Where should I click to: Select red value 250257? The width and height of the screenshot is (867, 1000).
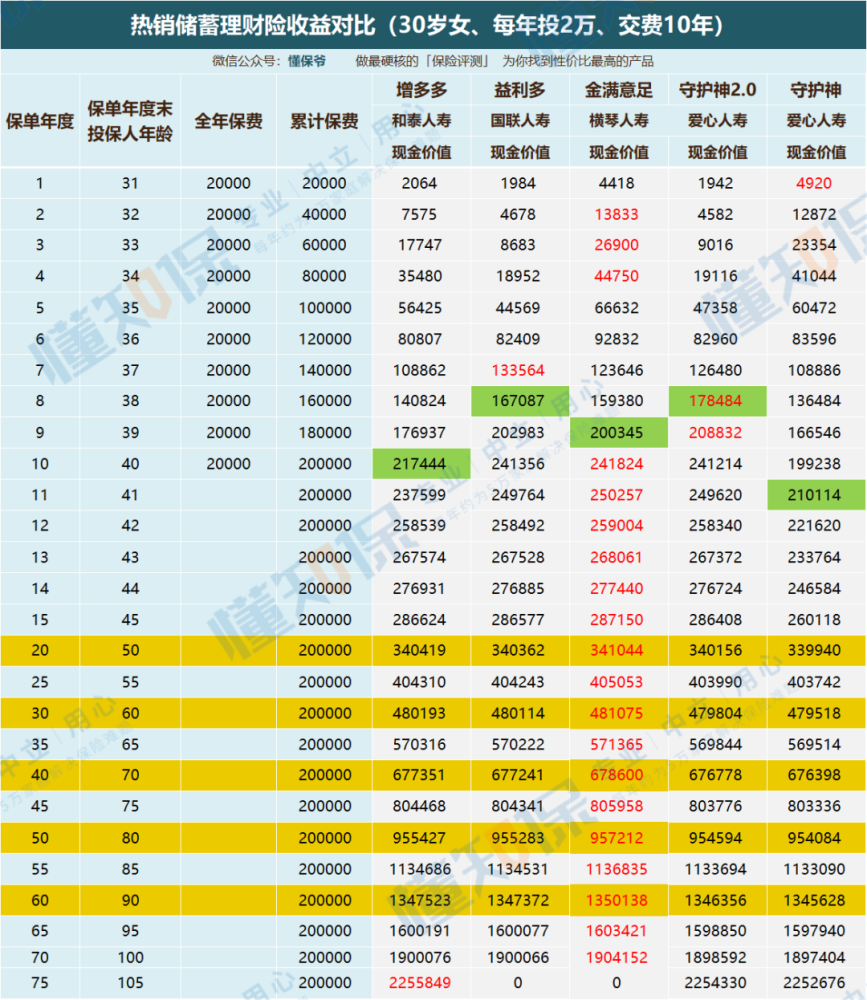click(616, 495)
